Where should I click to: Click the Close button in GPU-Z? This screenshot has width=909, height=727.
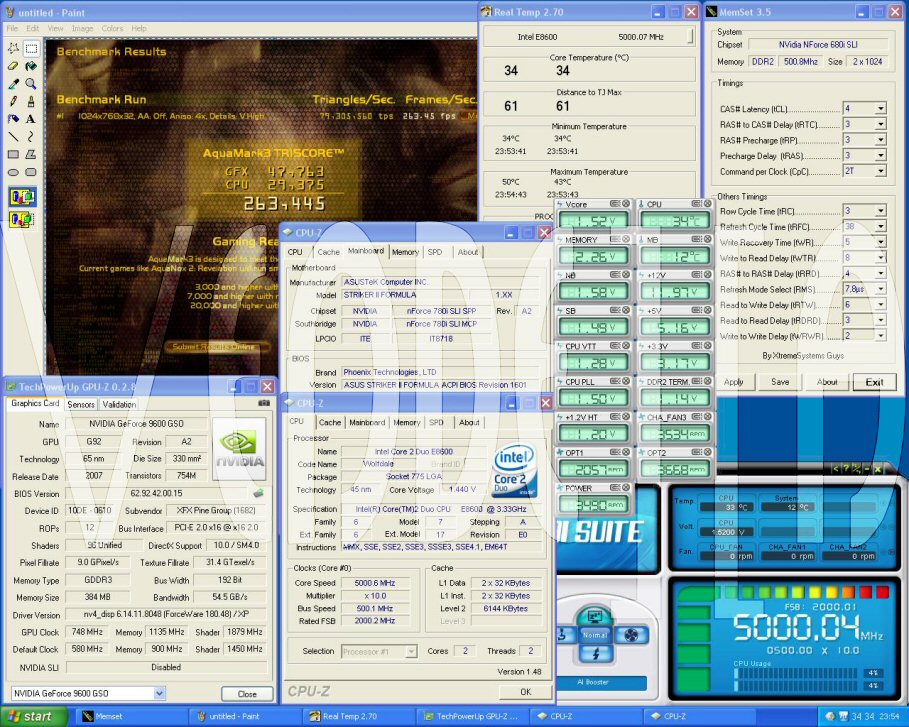(x=247, y=693)
